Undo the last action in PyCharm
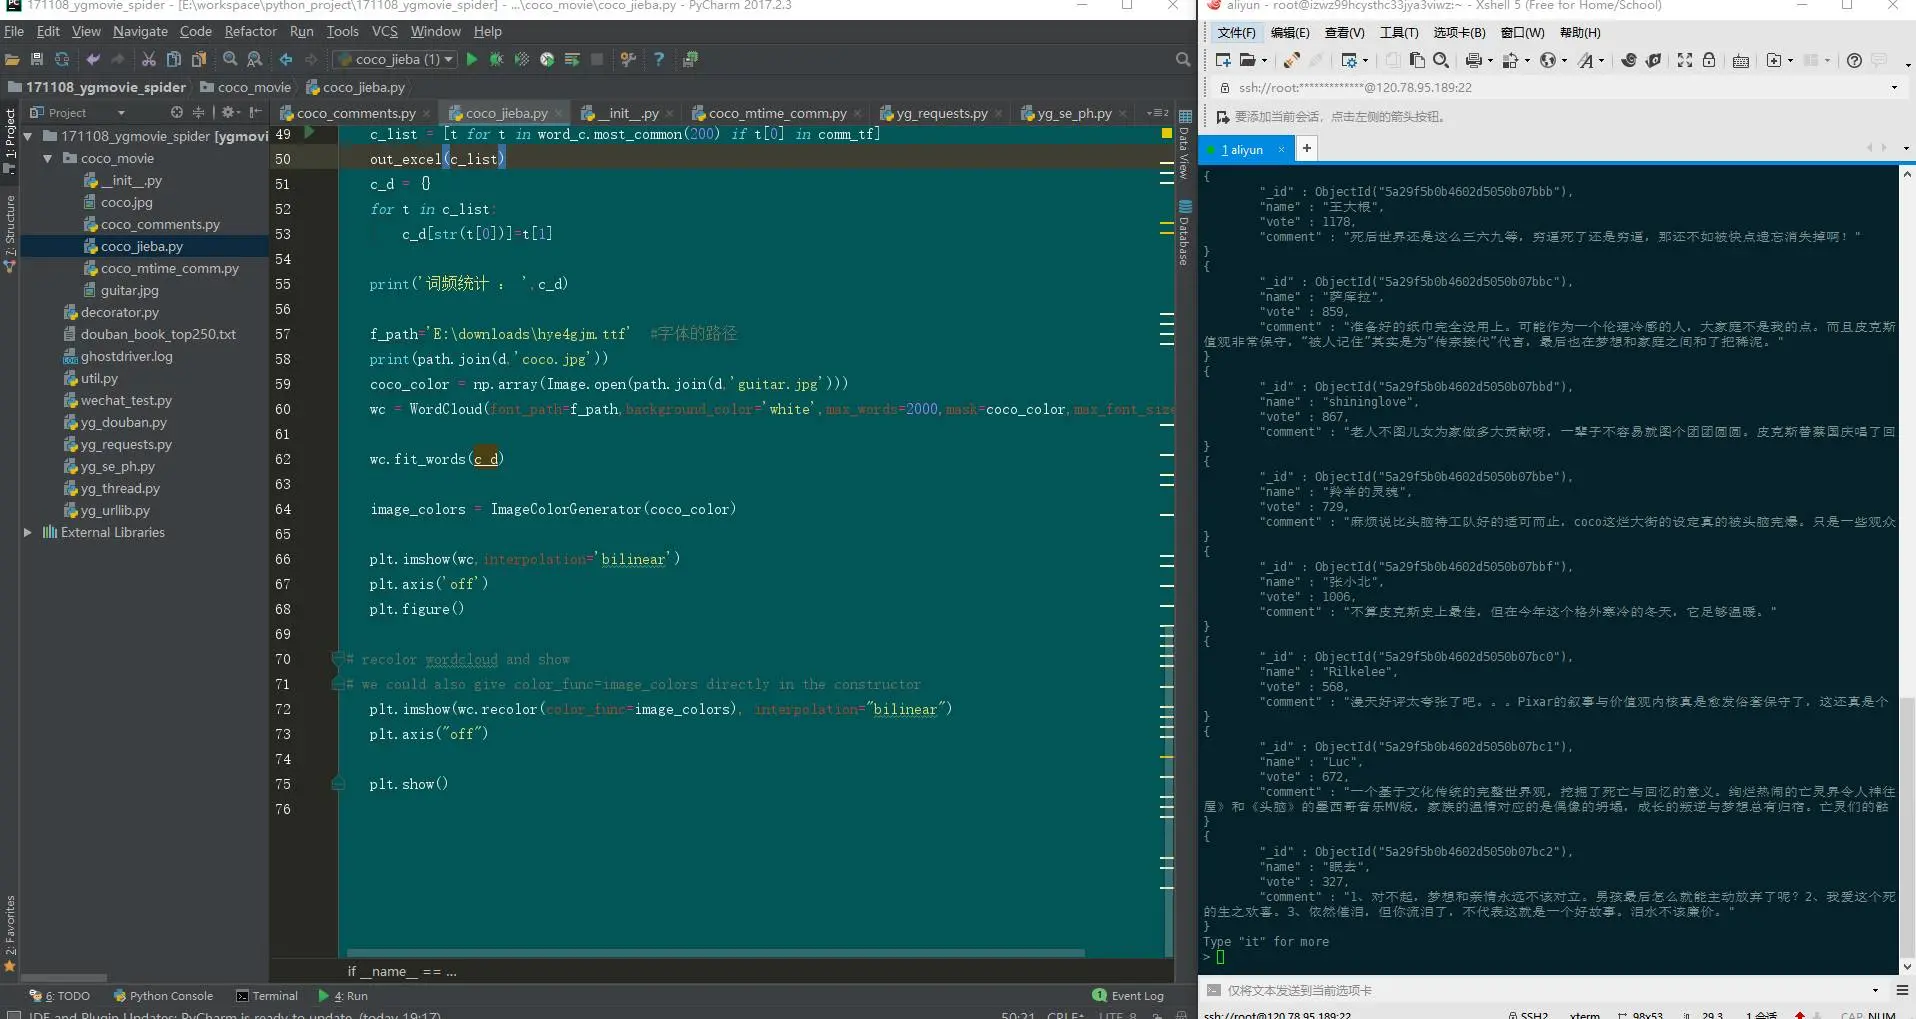Viewport: 1916px width, 1019px height. pyautogui.click(x=93, y=60)
